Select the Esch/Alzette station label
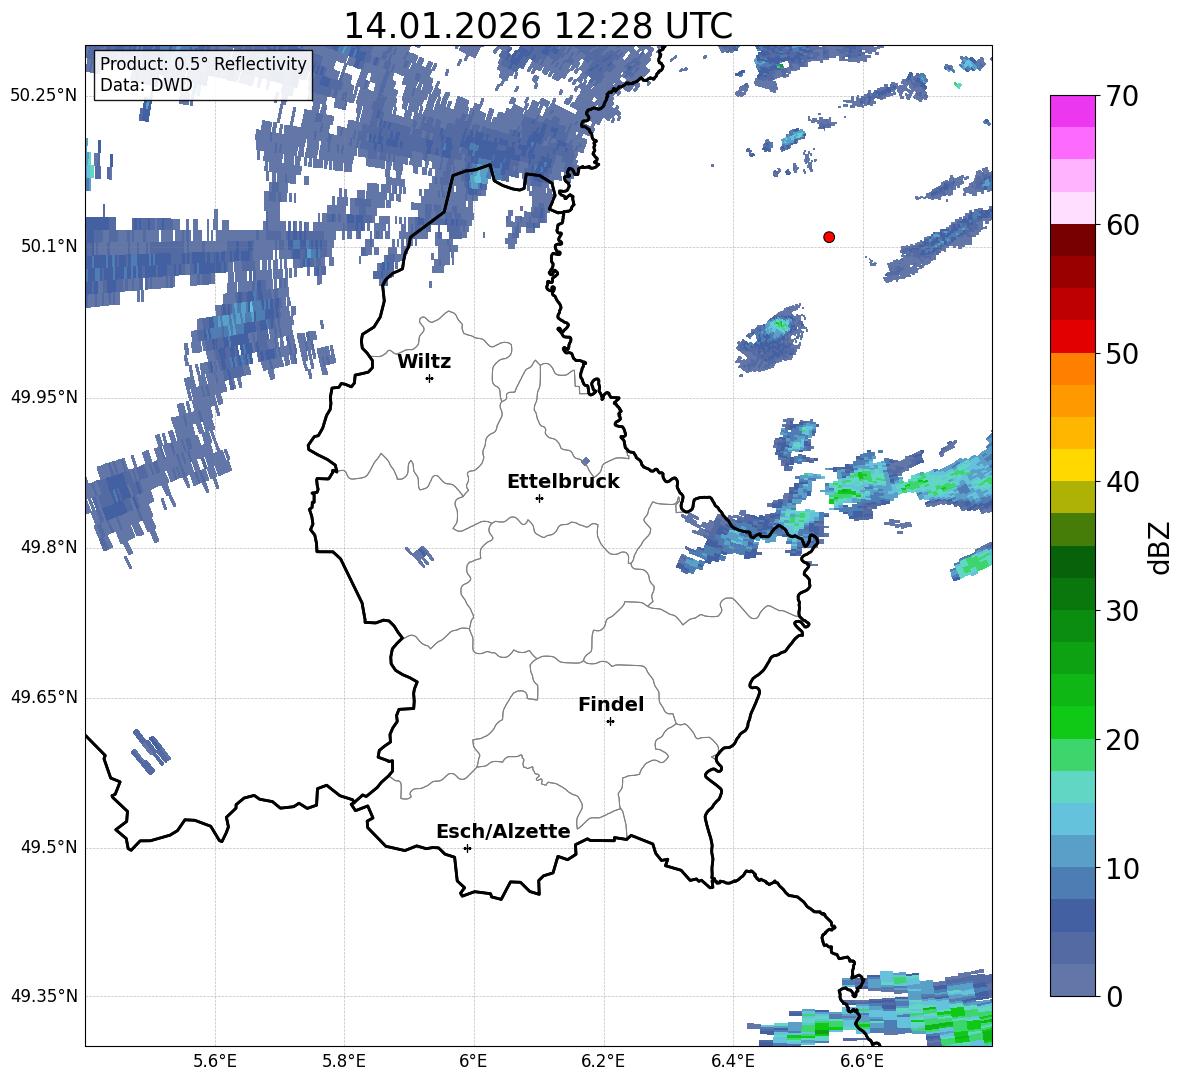 coord(503,831)
